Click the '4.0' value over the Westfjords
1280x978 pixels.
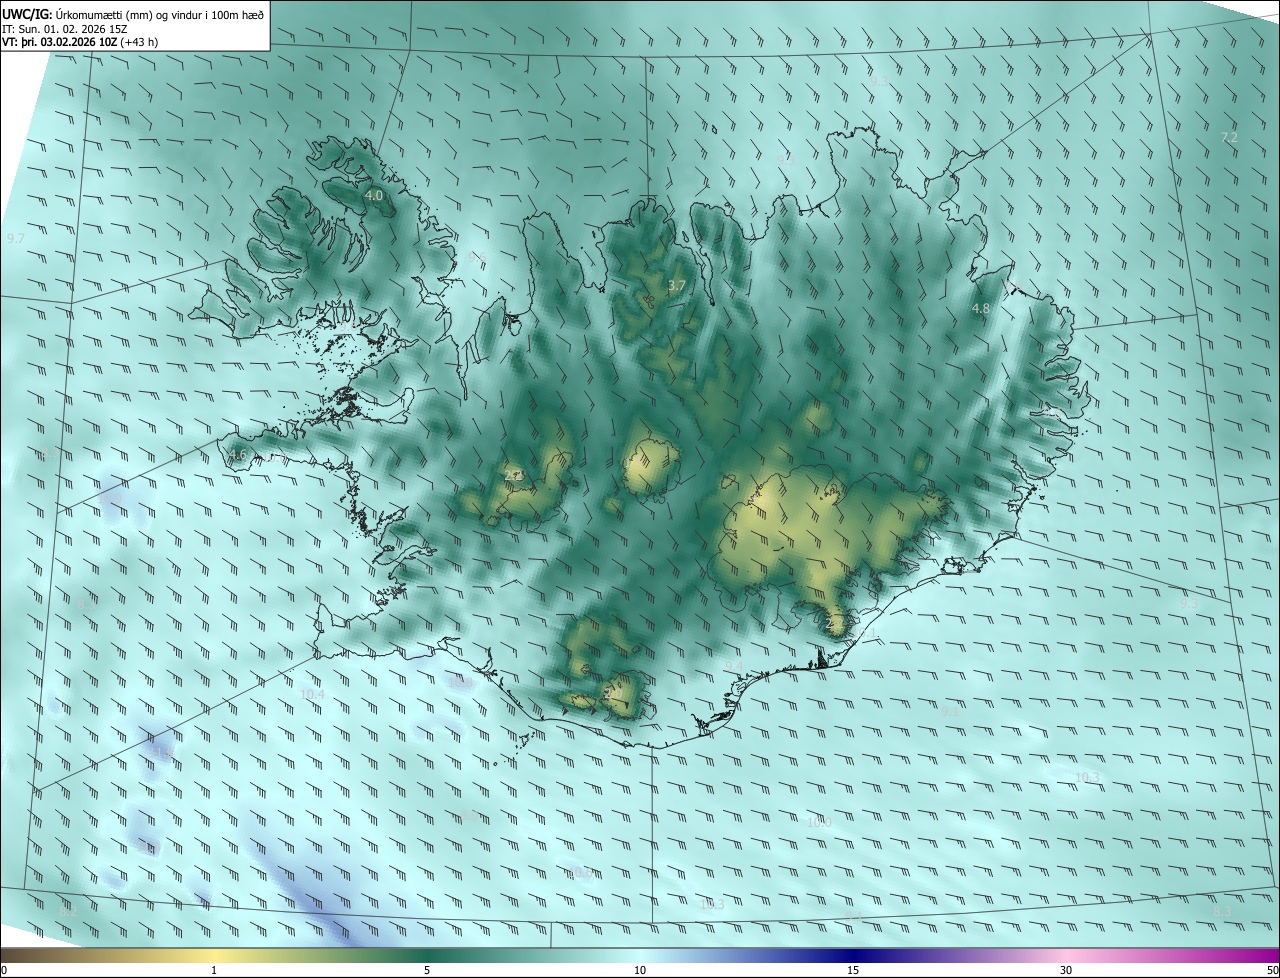[374, 196]
